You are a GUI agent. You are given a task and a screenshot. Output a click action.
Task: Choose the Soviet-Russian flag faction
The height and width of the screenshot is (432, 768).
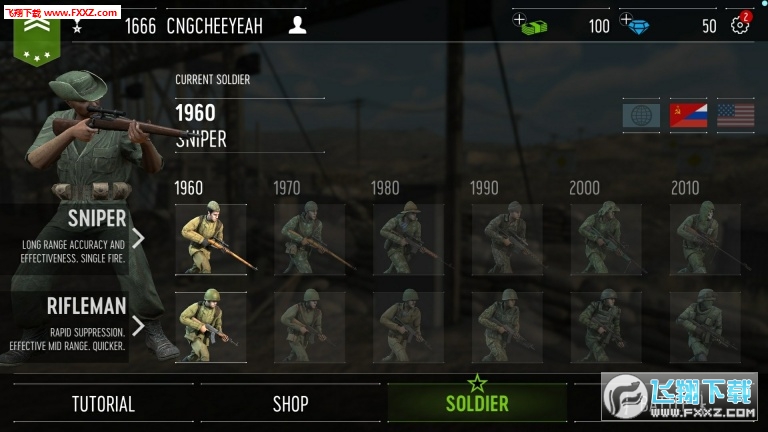tap(688, 116)
